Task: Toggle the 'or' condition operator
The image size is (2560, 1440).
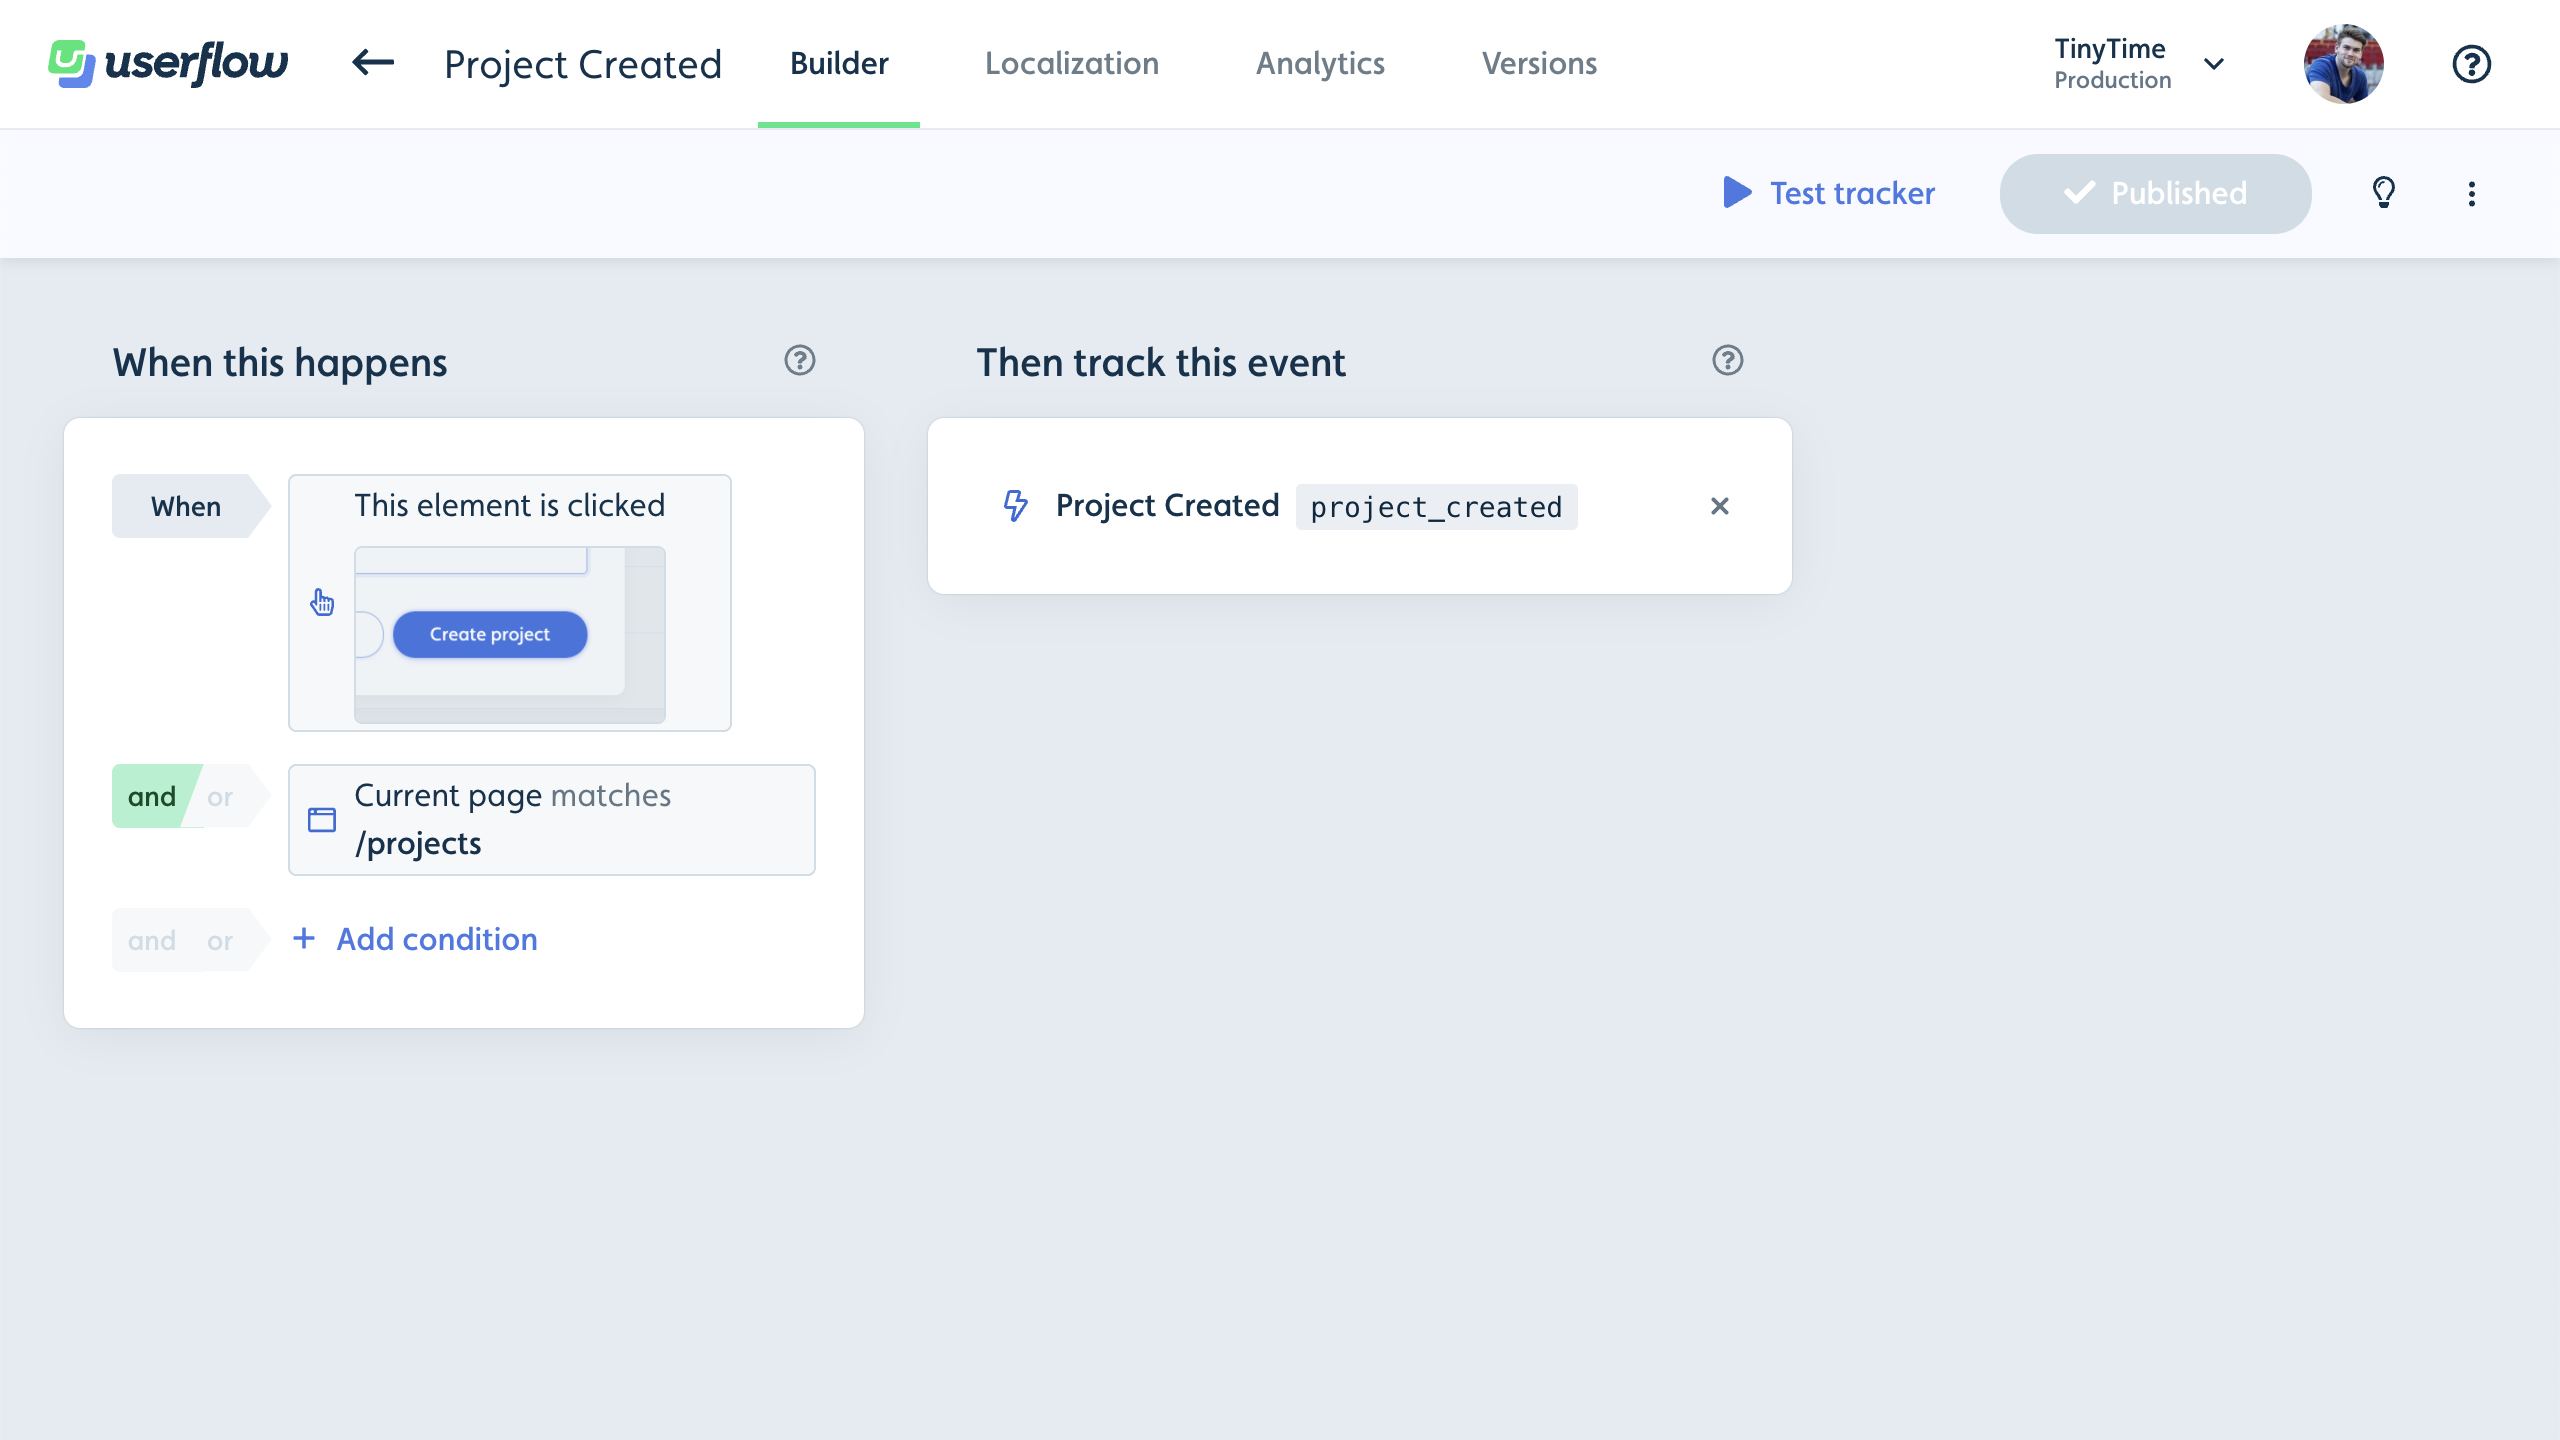Action: point(220,795)
